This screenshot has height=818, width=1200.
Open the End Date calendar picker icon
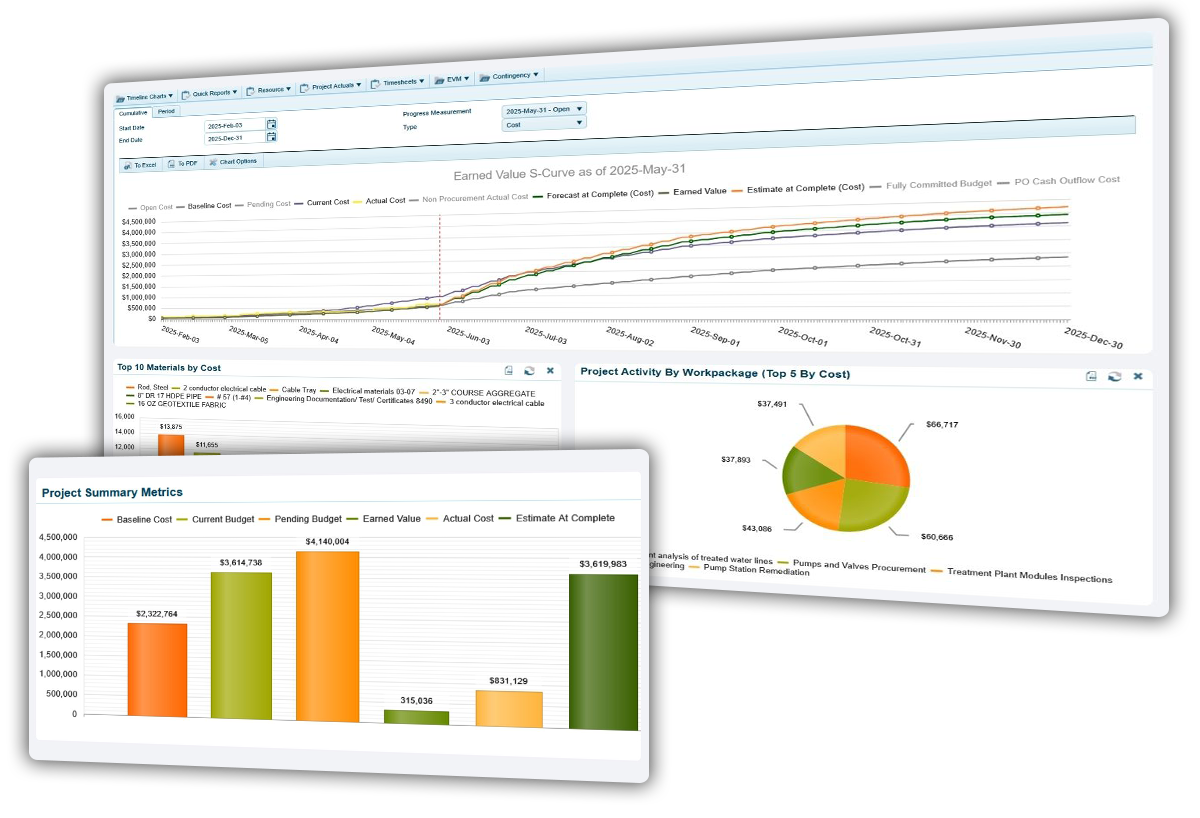[x=271, y=137]
